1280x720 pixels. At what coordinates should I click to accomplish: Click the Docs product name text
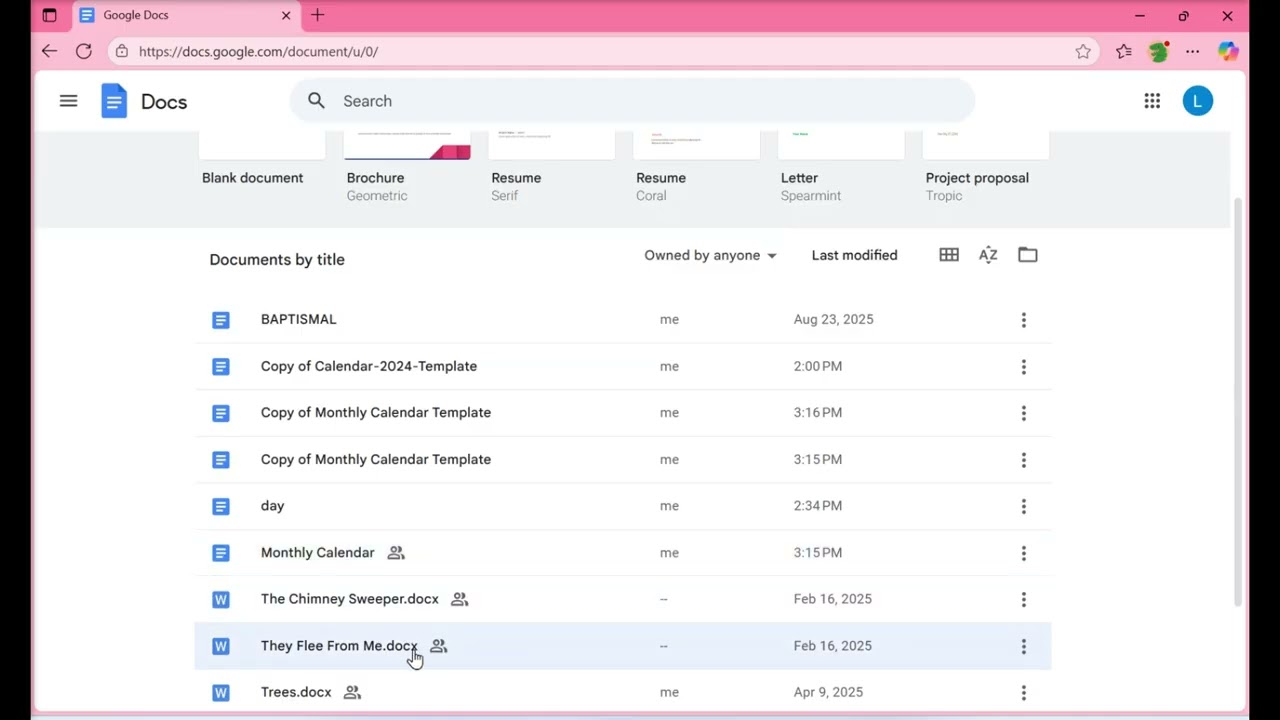pyautogui.click(x=164, y=102)
